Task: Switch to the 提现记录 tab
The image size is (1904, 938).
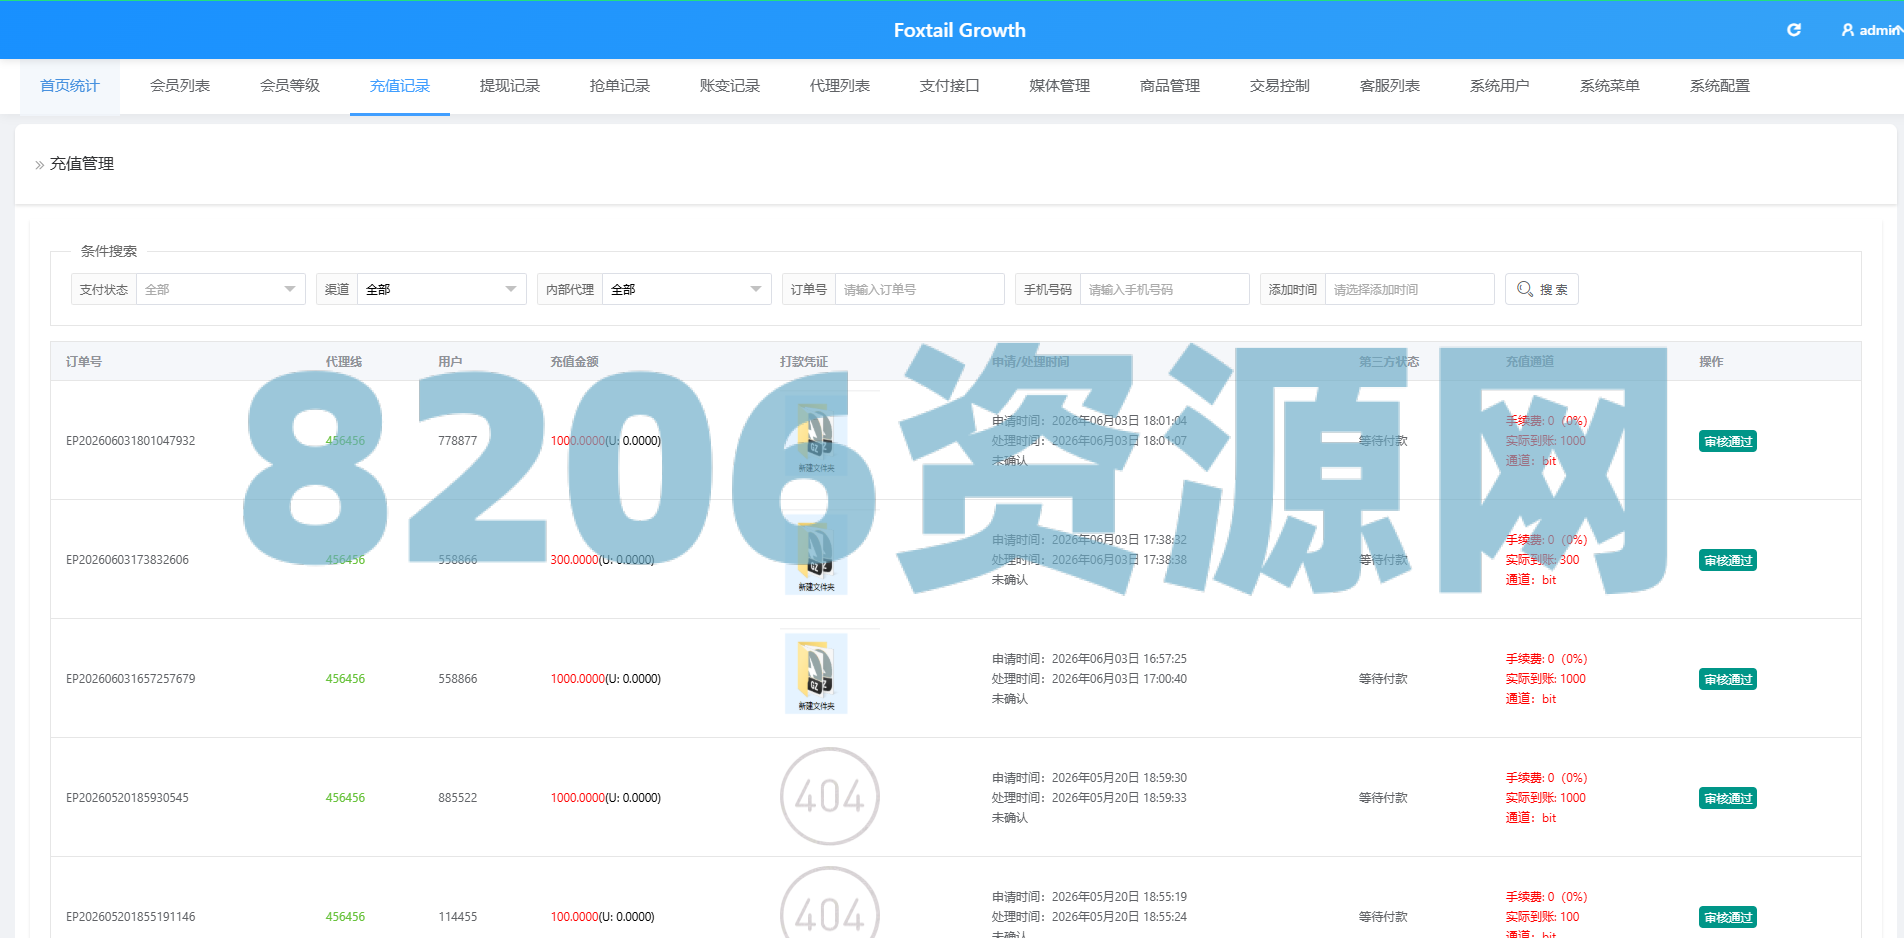Action: point(510,86)
